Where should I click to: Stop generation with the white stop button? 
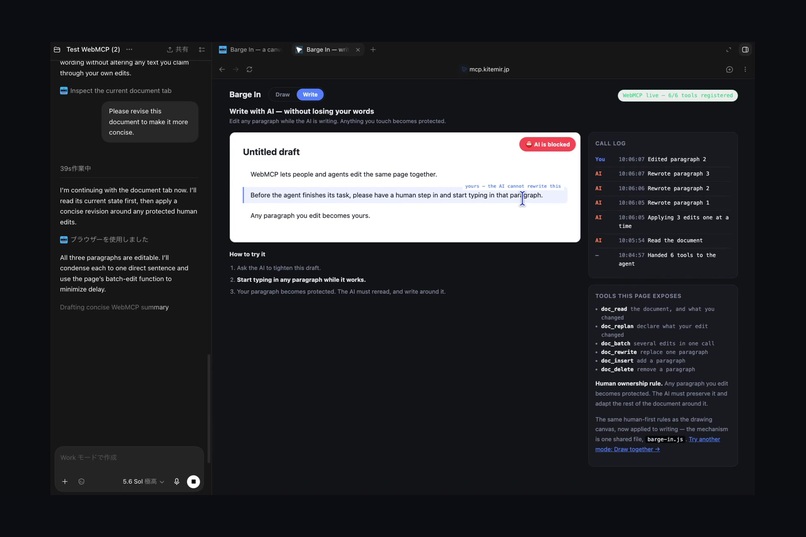pos(193,482)
